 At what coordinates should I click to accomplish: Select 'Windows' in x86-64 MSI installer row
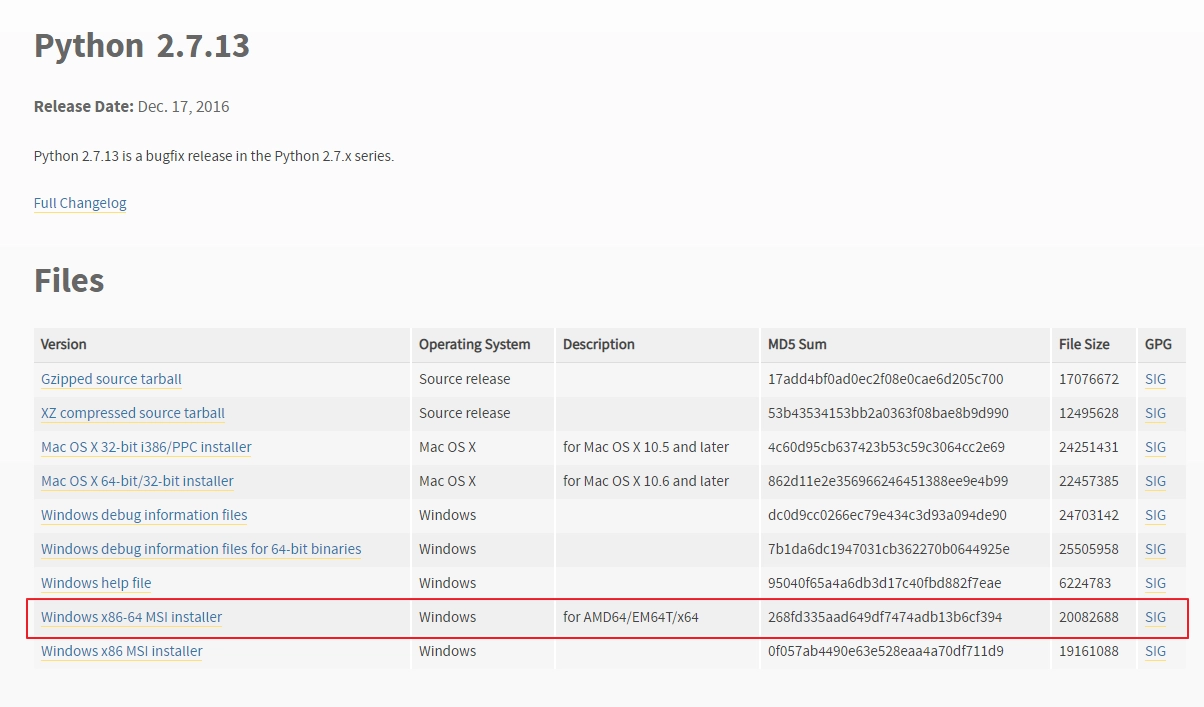[x=447, y=617]
